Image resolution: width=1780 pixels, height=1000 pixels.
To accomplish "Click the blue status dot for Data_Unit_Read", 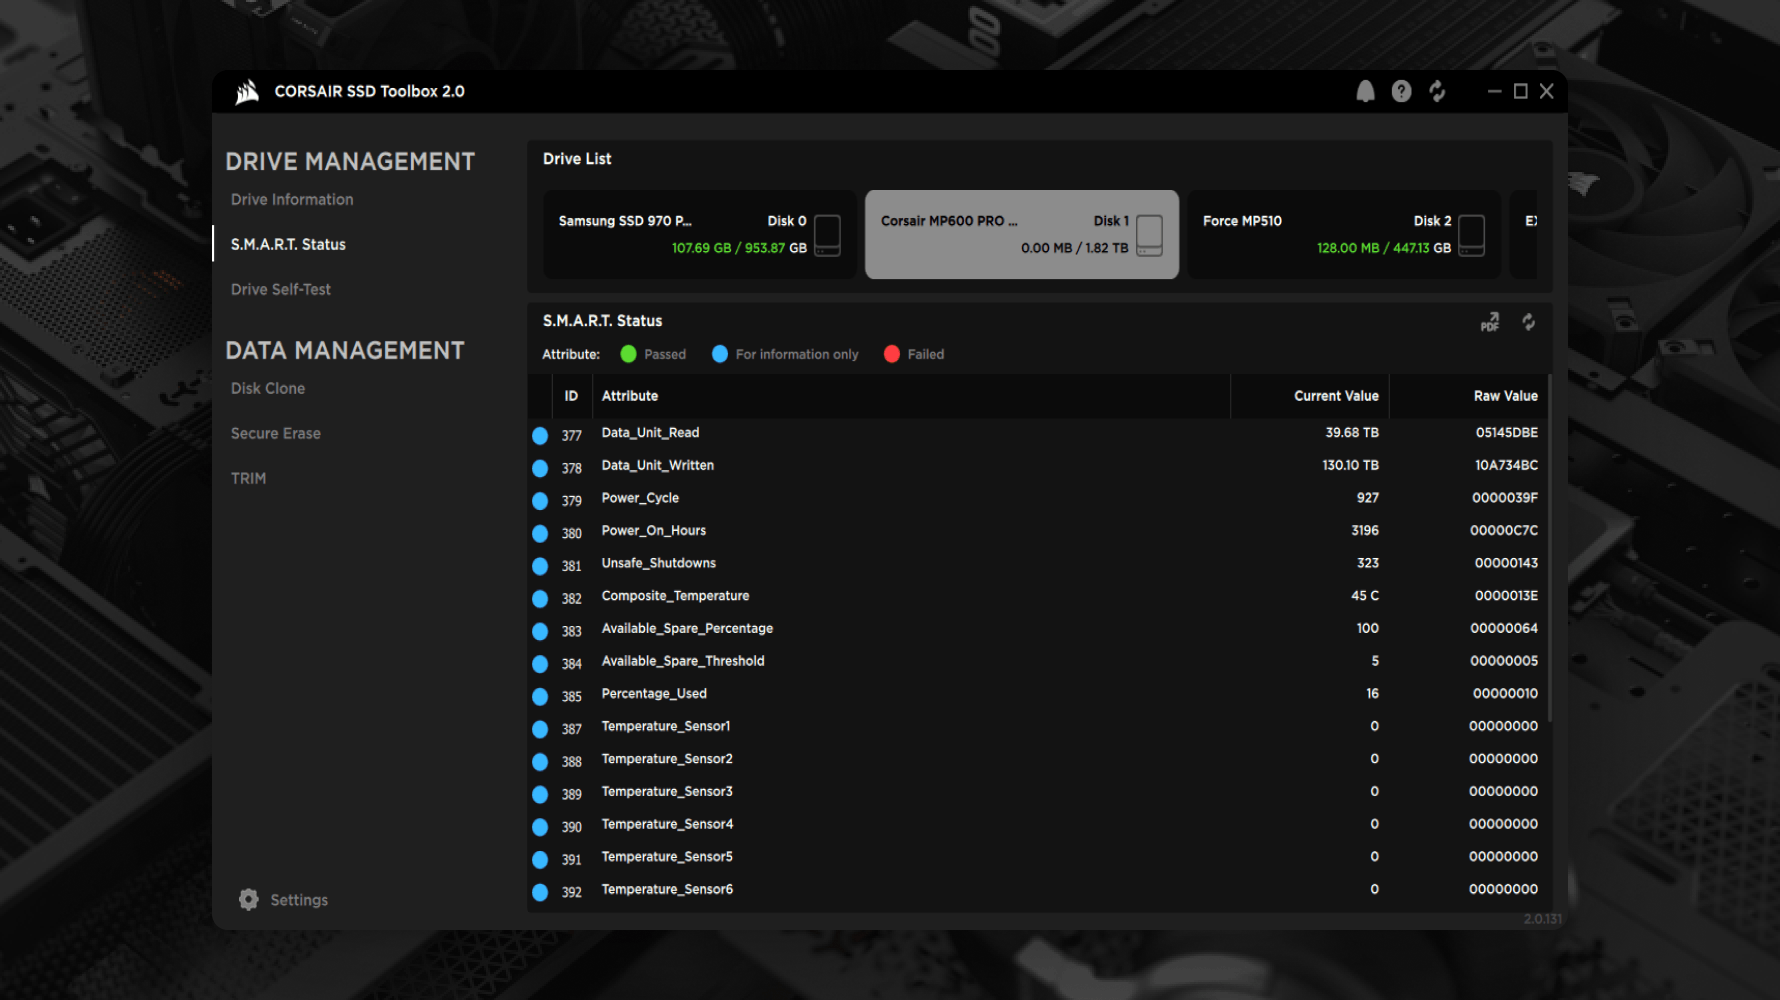I will [540, 435].
